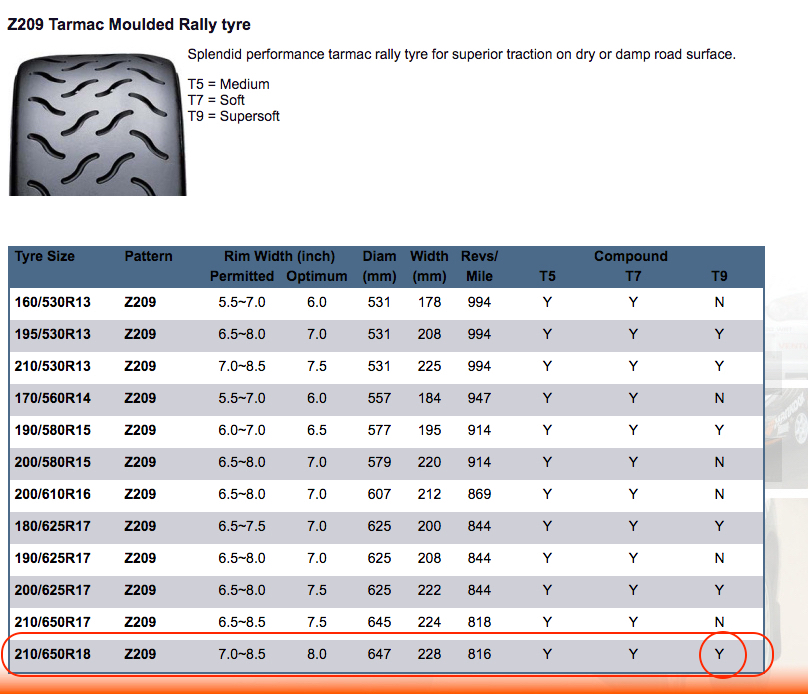The image size is (808, 694).
Task: Click the circled Y in the 210/650R18 row
Action: [x=719, y=654]
